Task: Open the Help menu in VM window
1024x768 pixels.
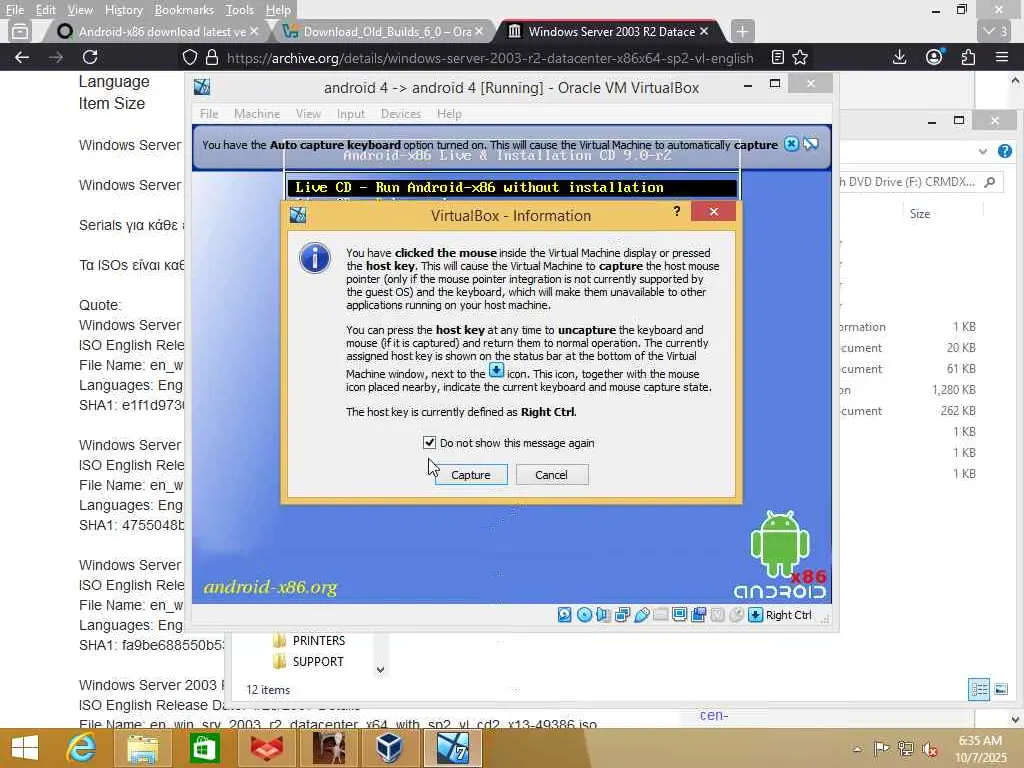Action: [x=449, y=114]
